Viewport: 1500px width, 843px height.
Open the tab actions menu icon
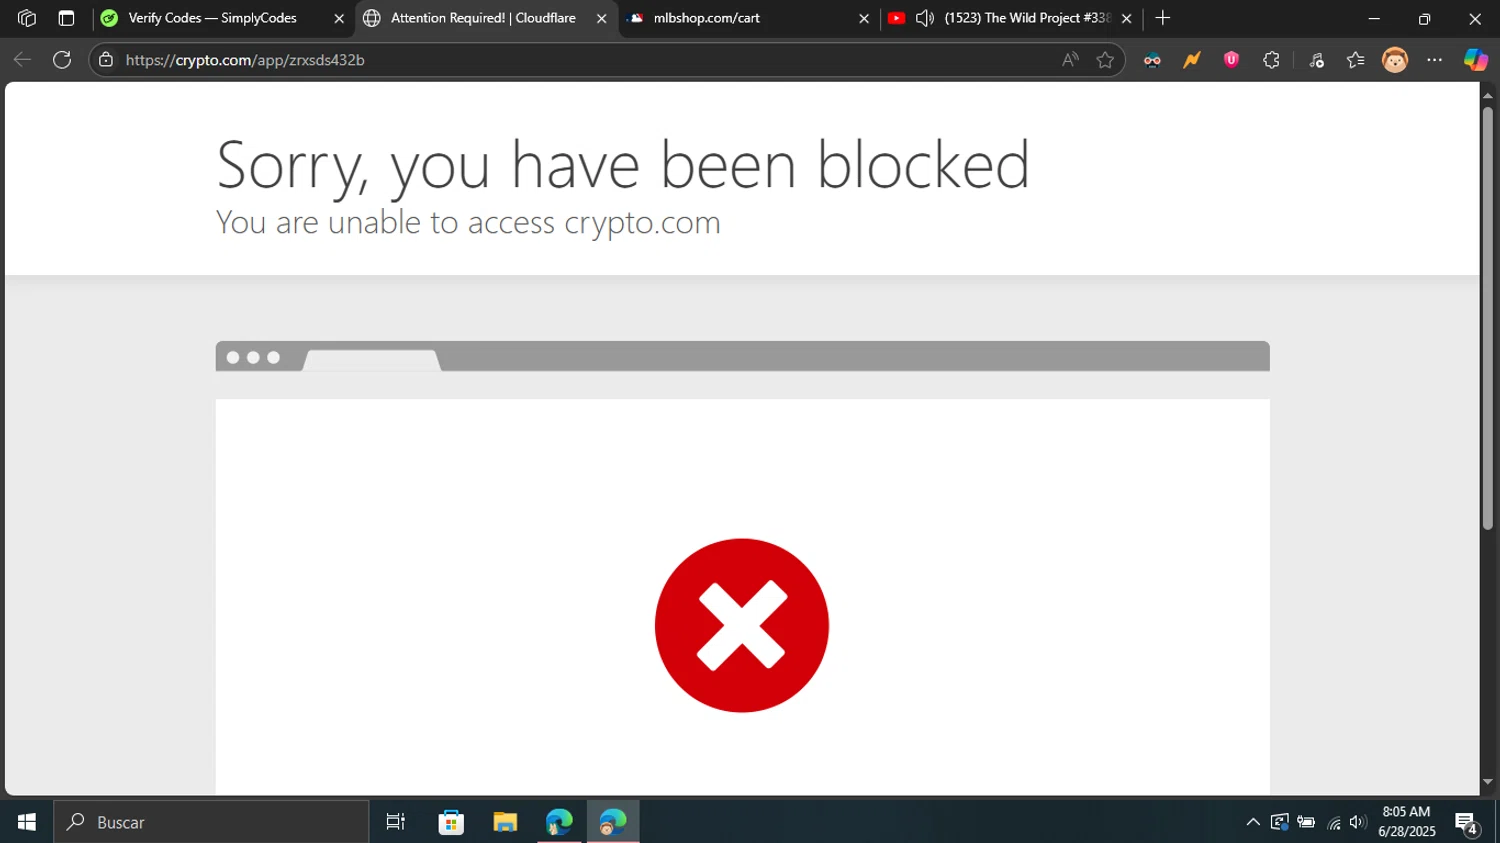point(66,18)
